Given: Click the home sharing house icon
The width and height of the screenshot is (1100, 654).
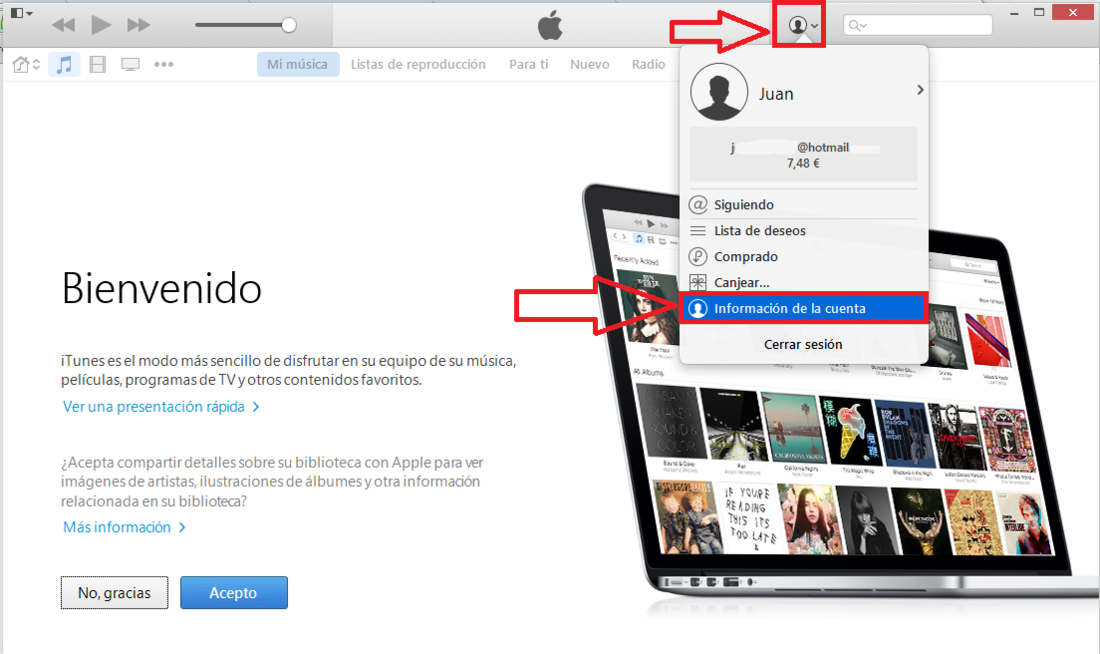Looking at the screenshot, I should [x=21, y=65].
